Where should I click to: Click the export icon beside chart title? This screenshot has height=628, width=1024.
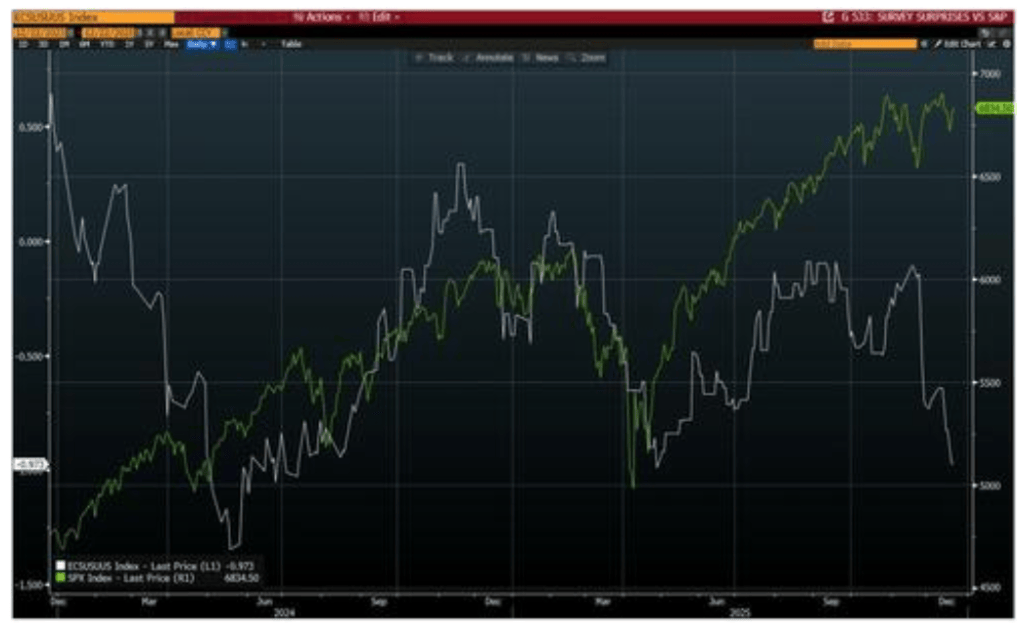click(827, 17)
